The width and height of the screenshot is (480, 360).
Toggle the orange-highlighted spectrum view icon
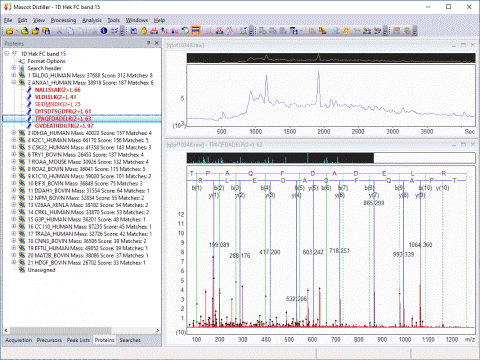point(196,31)
